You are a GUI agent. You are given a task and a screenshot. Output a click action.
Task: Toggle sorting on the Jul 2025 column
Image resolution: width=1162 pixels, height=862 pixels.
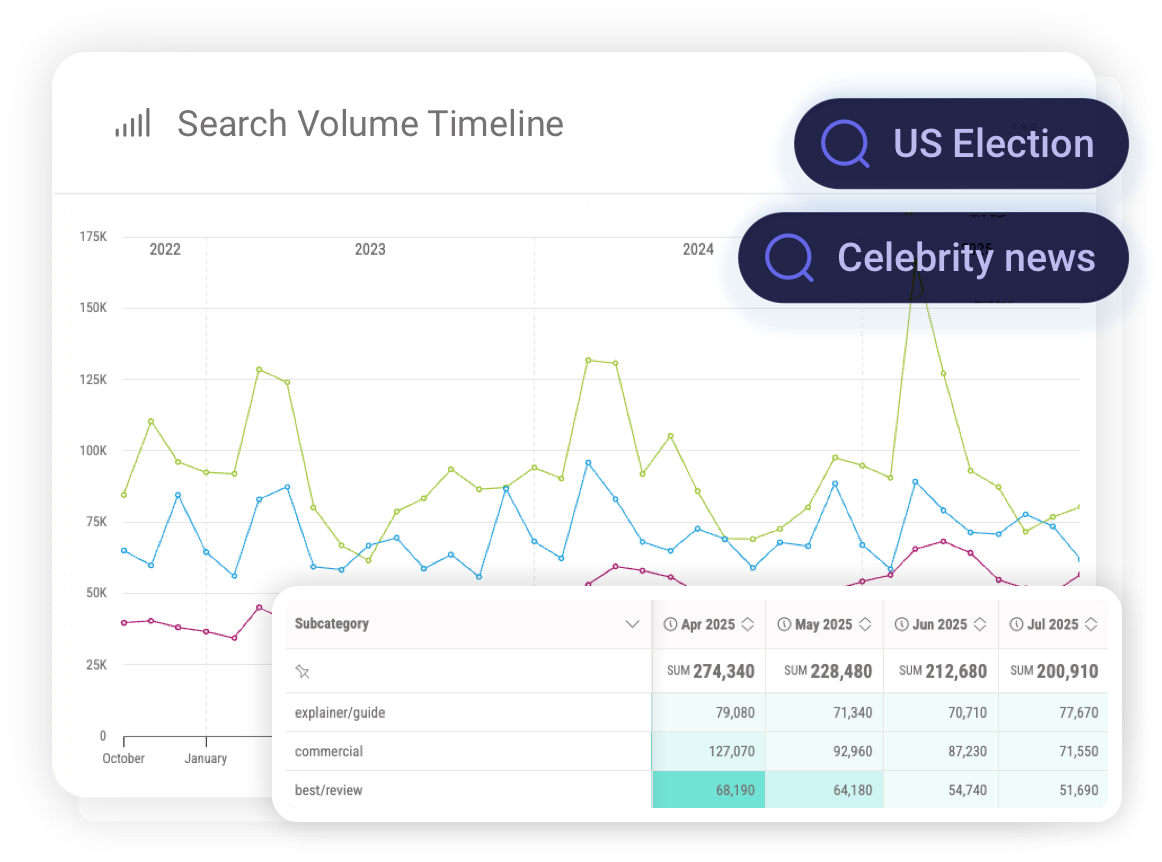pos(1093,623)
